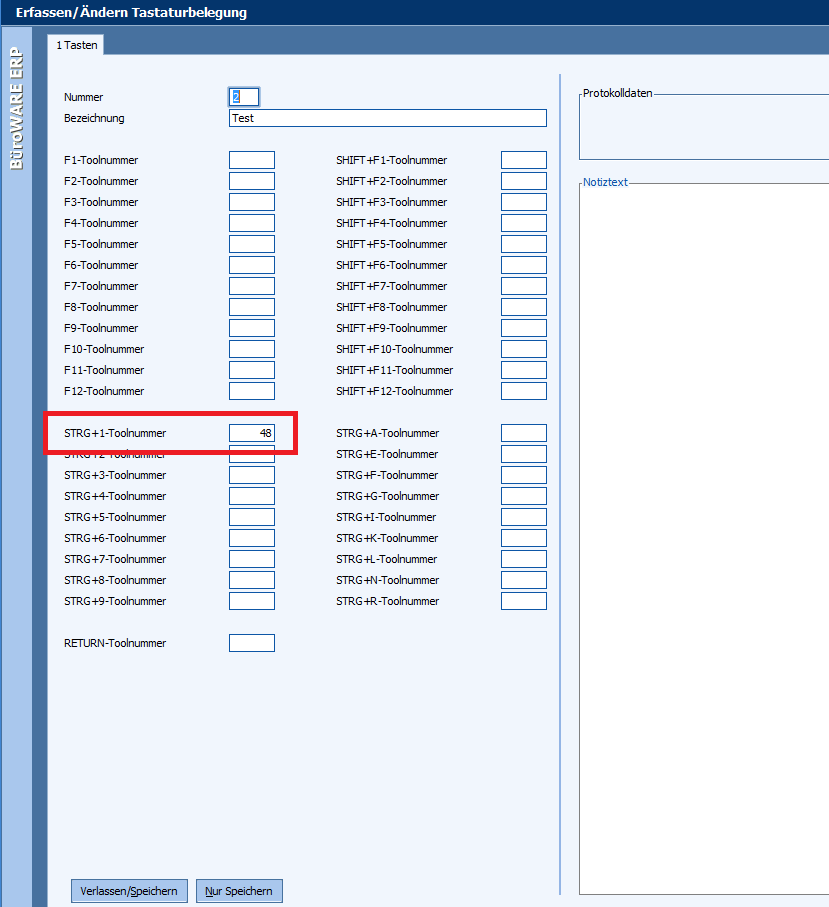829x907 pixels.
Task: Focus the STRG+G-Toolnummer input box
Action: [x=523, y=496]
